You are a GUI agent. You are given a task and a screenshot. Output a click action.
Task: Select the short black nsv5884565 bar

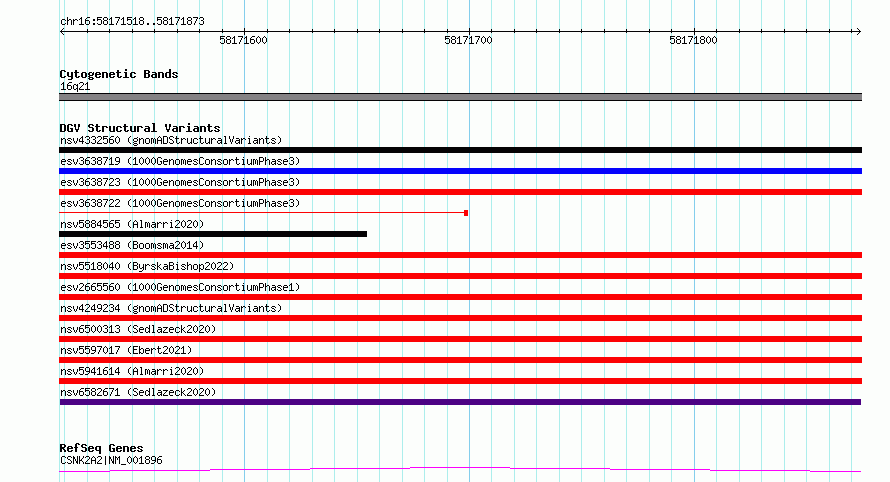[x=213, y=234]
